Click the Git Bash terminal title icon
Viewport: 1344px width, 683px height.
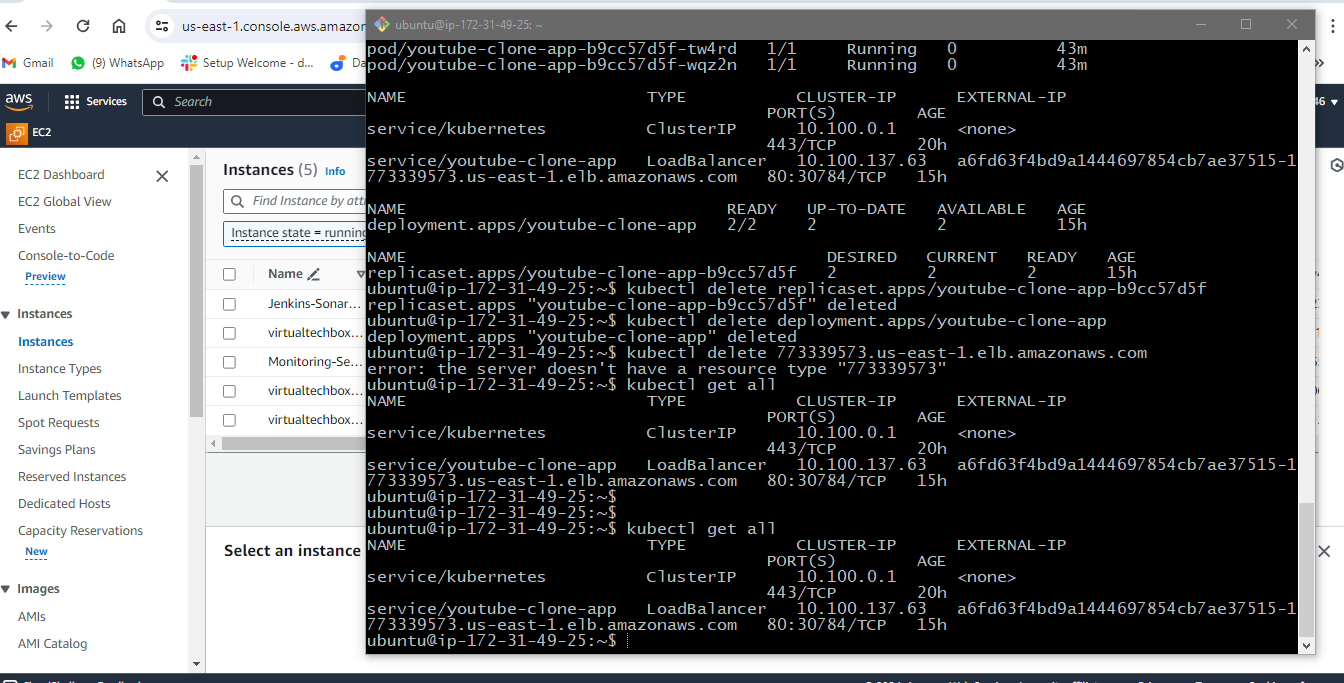(381, 24)
